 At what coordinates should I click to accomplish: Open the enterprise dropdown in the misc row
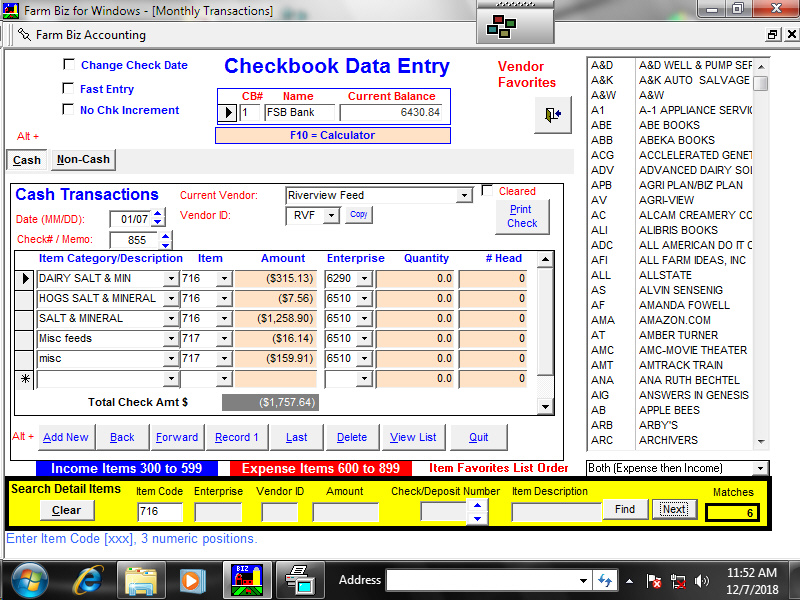[x=364, y=358]
